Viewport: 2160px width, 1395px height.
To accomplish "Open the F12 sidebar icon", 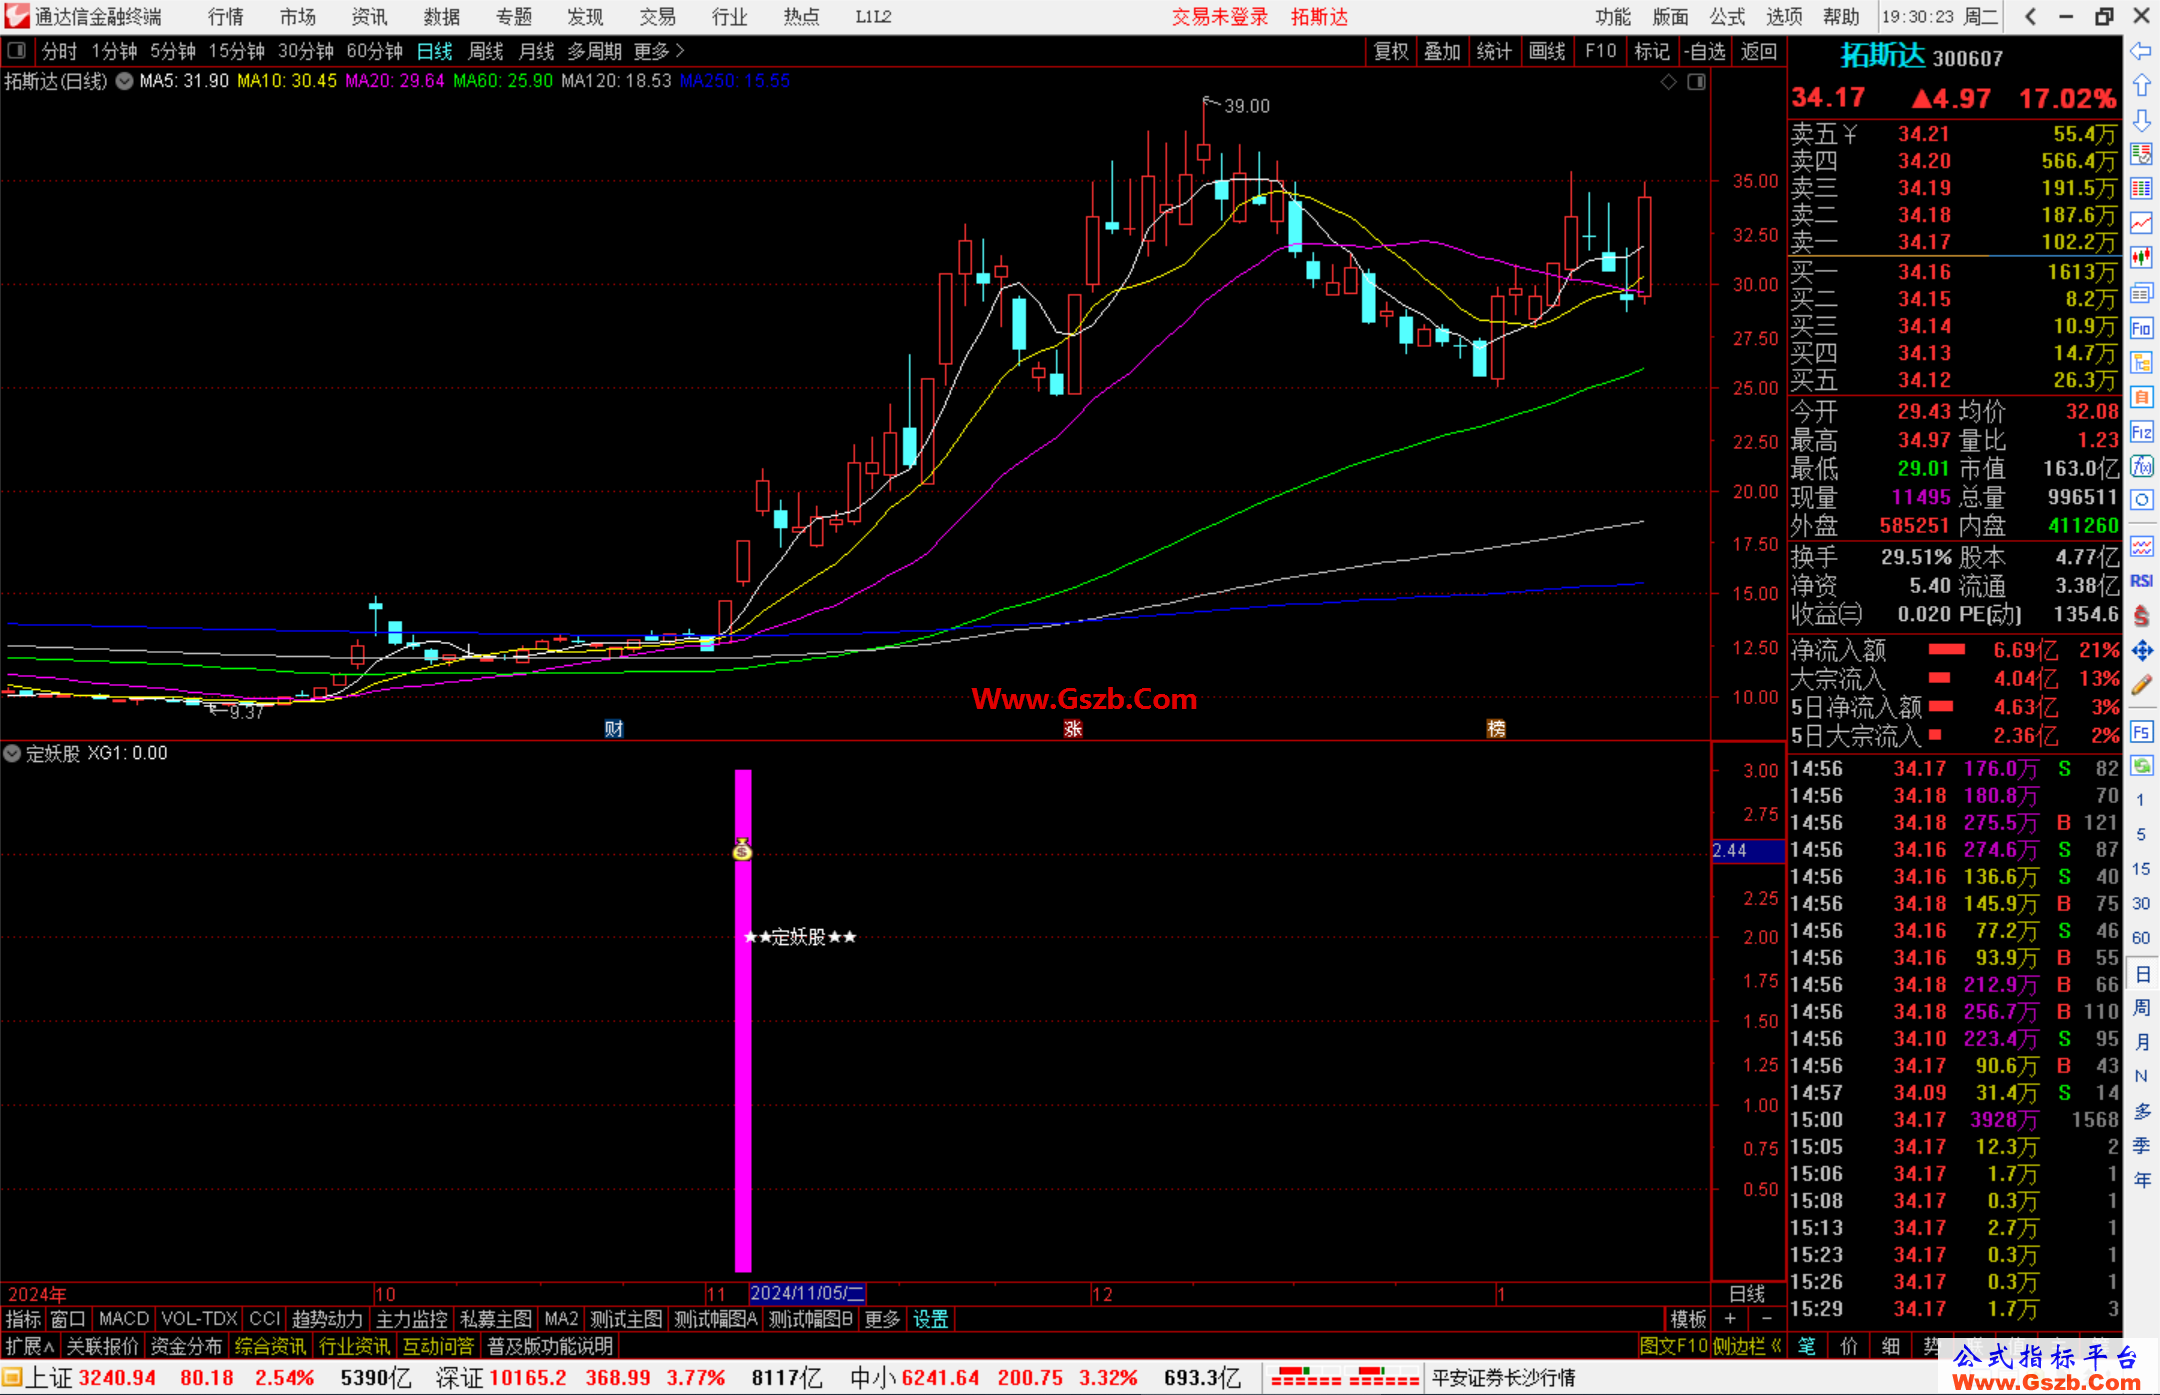I will click(x=2141, y=432).
